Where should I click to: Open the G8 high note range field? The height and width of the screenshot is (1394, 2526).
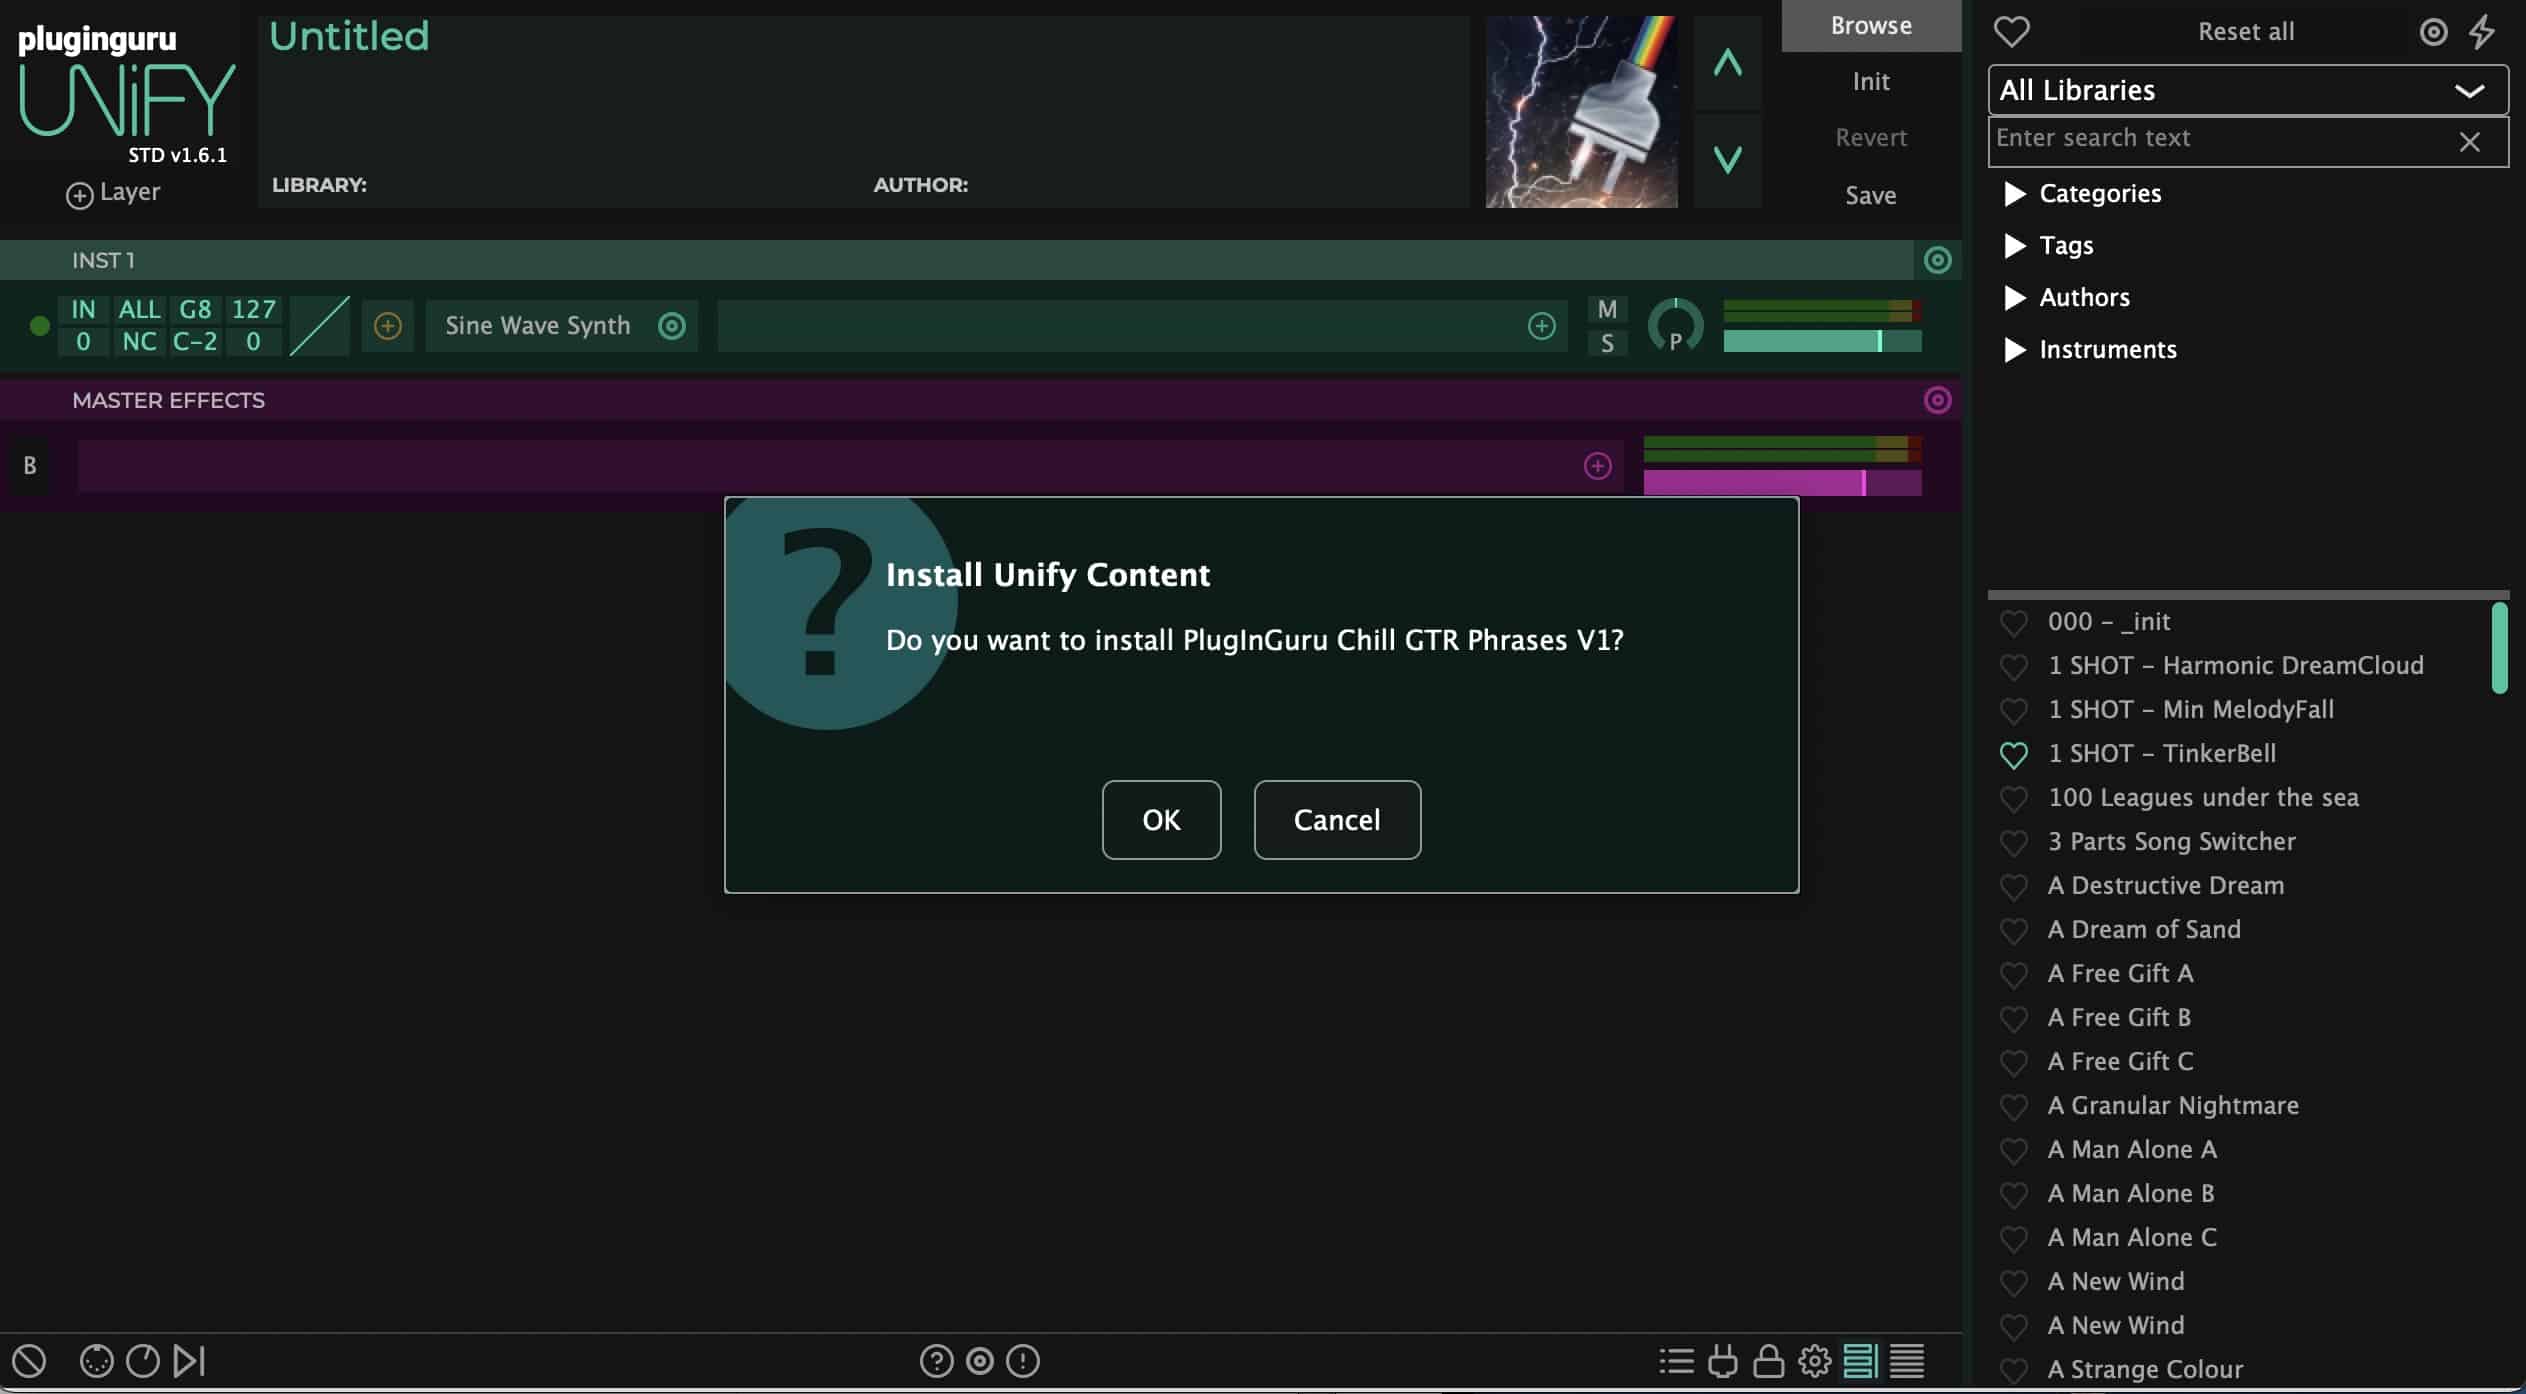tap(195, 310)
